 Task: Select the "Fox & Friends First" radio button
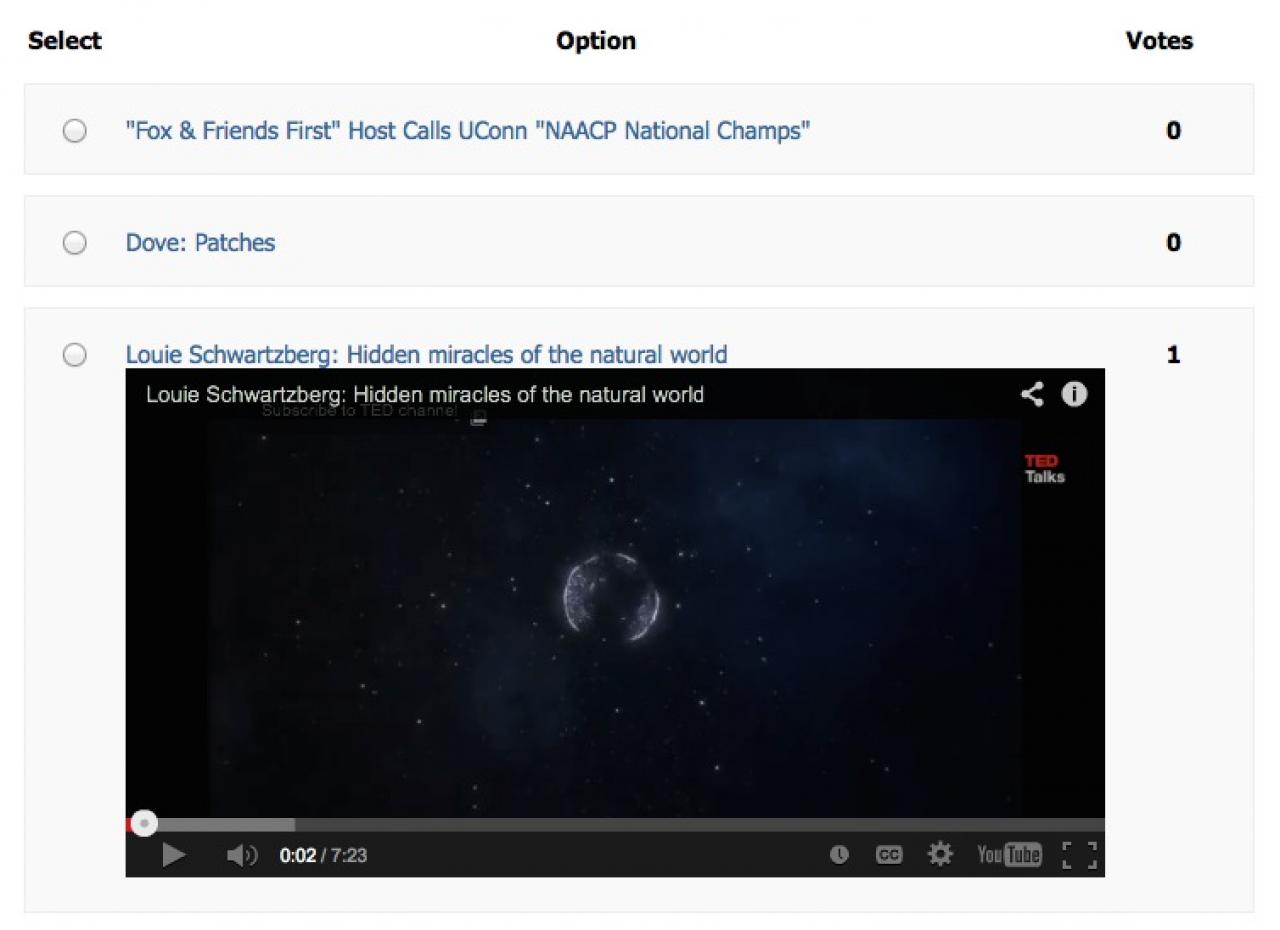point(75,131)
